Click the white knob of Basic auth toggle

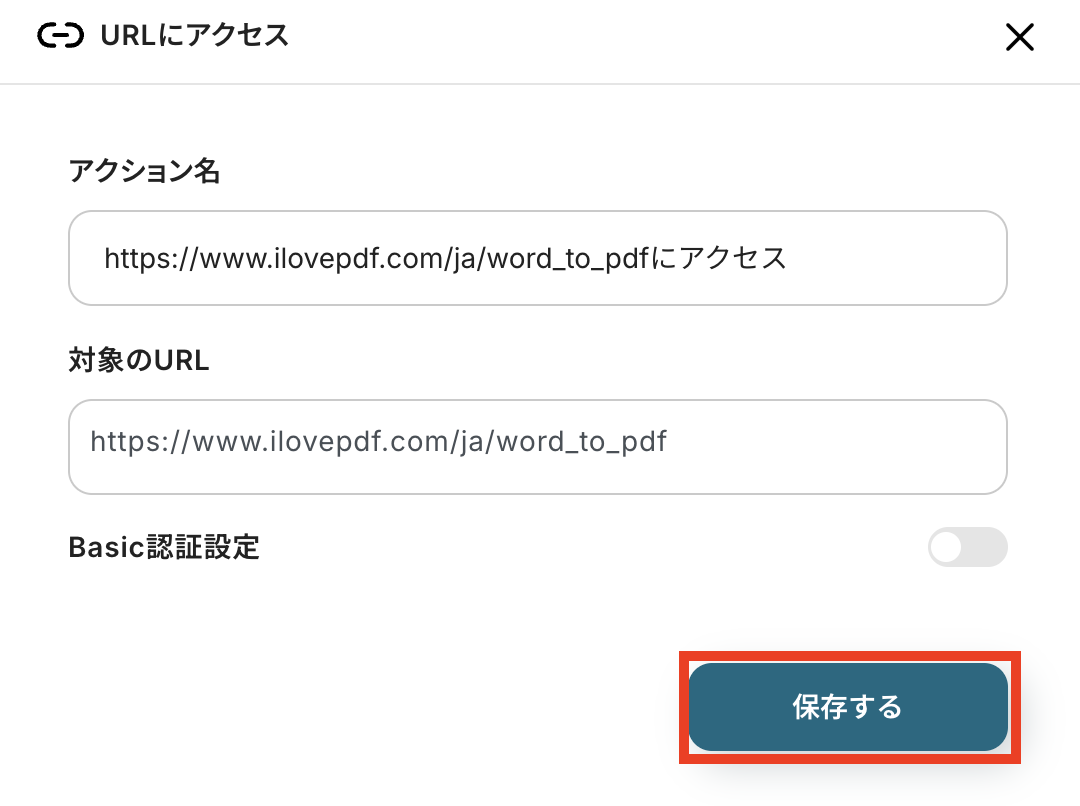[x=947, y=547]
